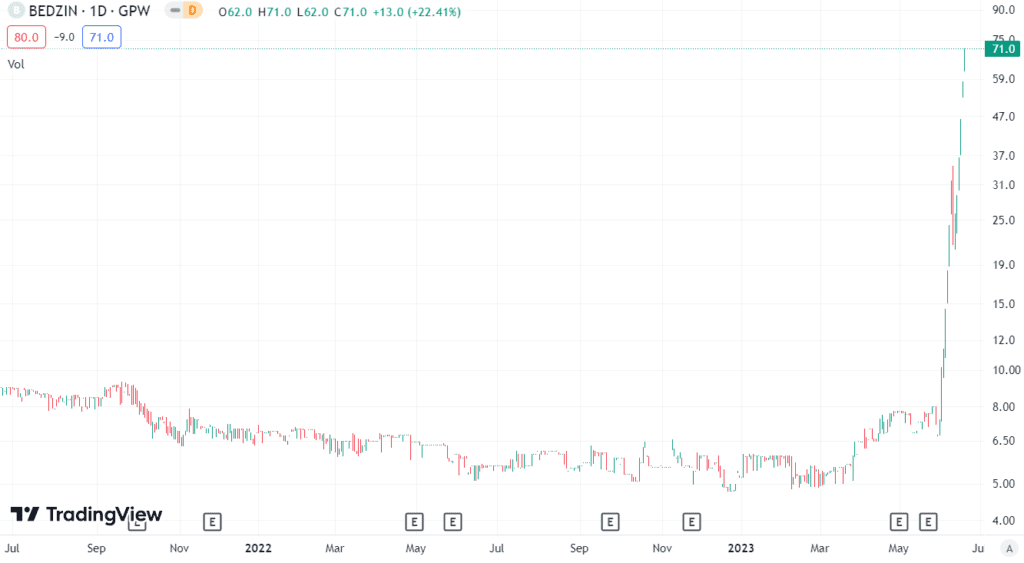This screenshot has width=1024, height=563.
Task: Click the earnings E marker near Sep 2022
Action: point(610,521)
